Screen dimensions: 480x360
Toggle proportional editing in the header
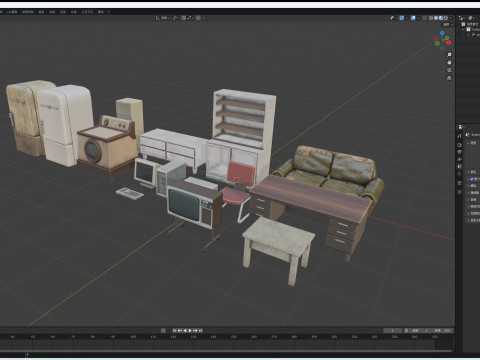[x=198, y=18]
